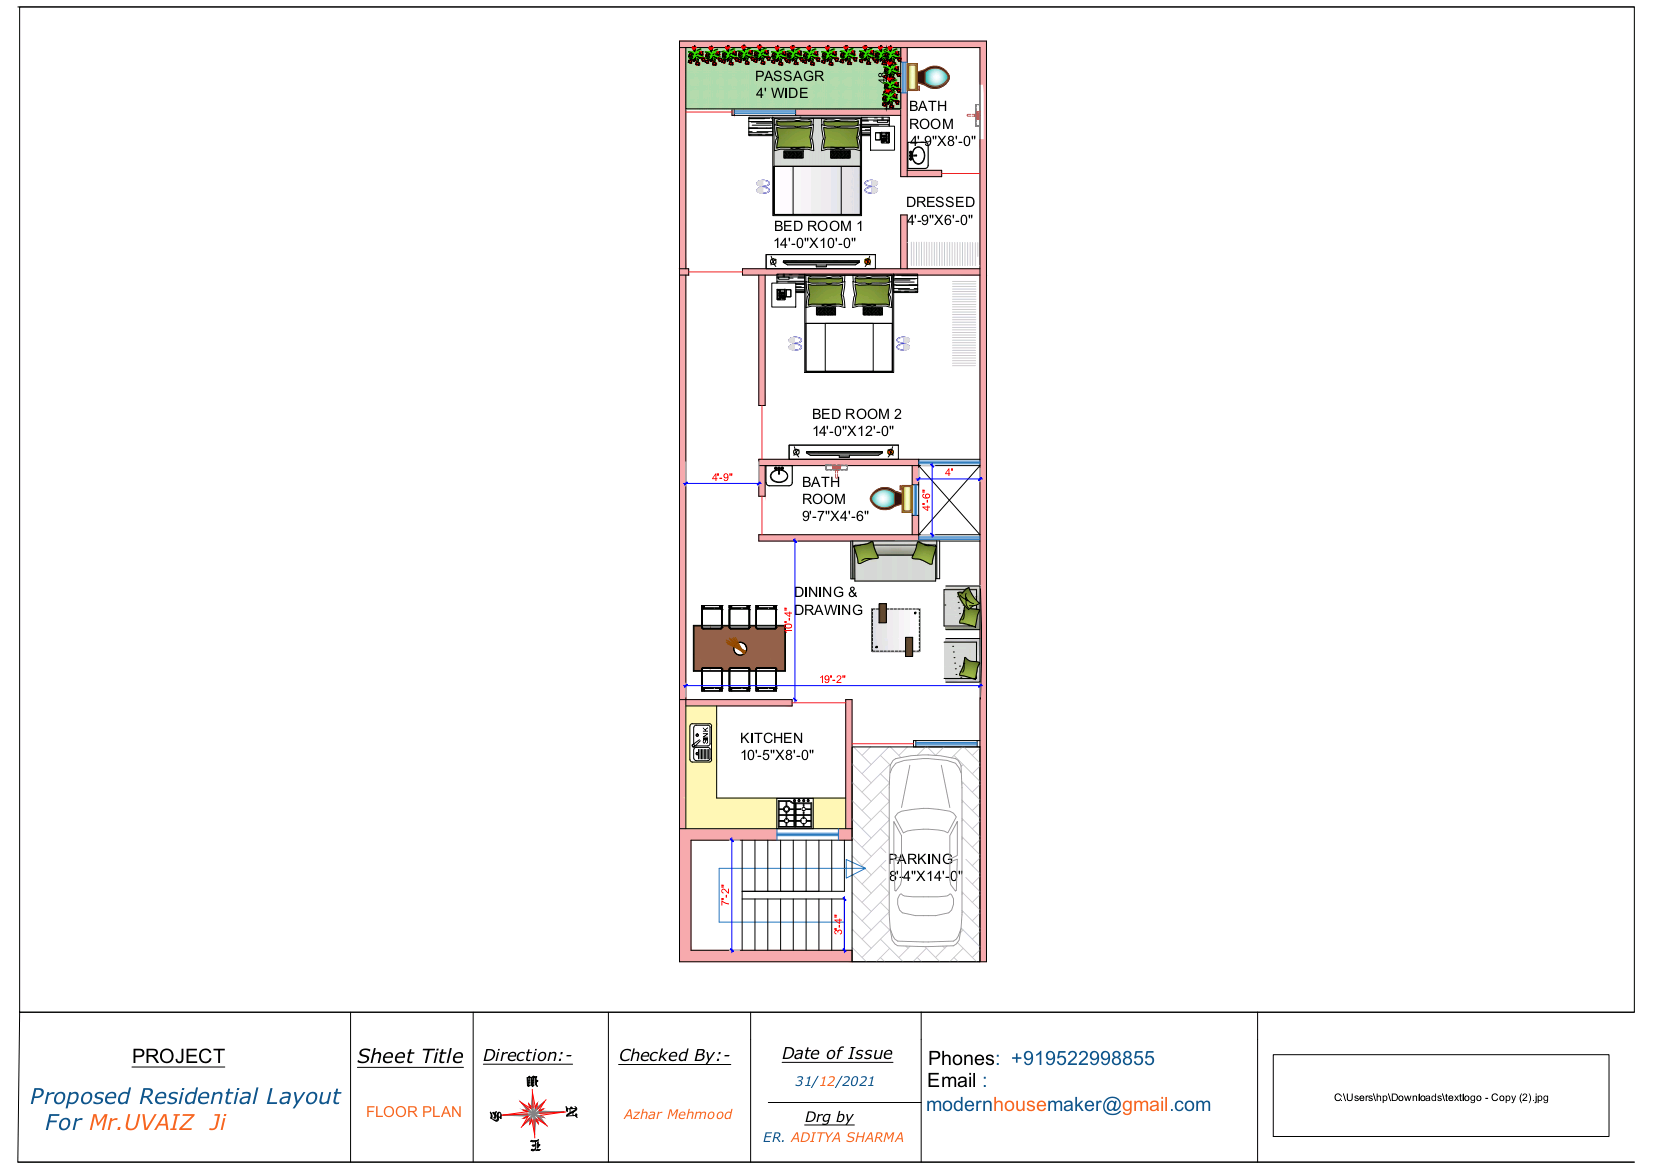Click the kitchen sink symbol
This screenshot has width=1653, height=1168.
tap(701, 743)
